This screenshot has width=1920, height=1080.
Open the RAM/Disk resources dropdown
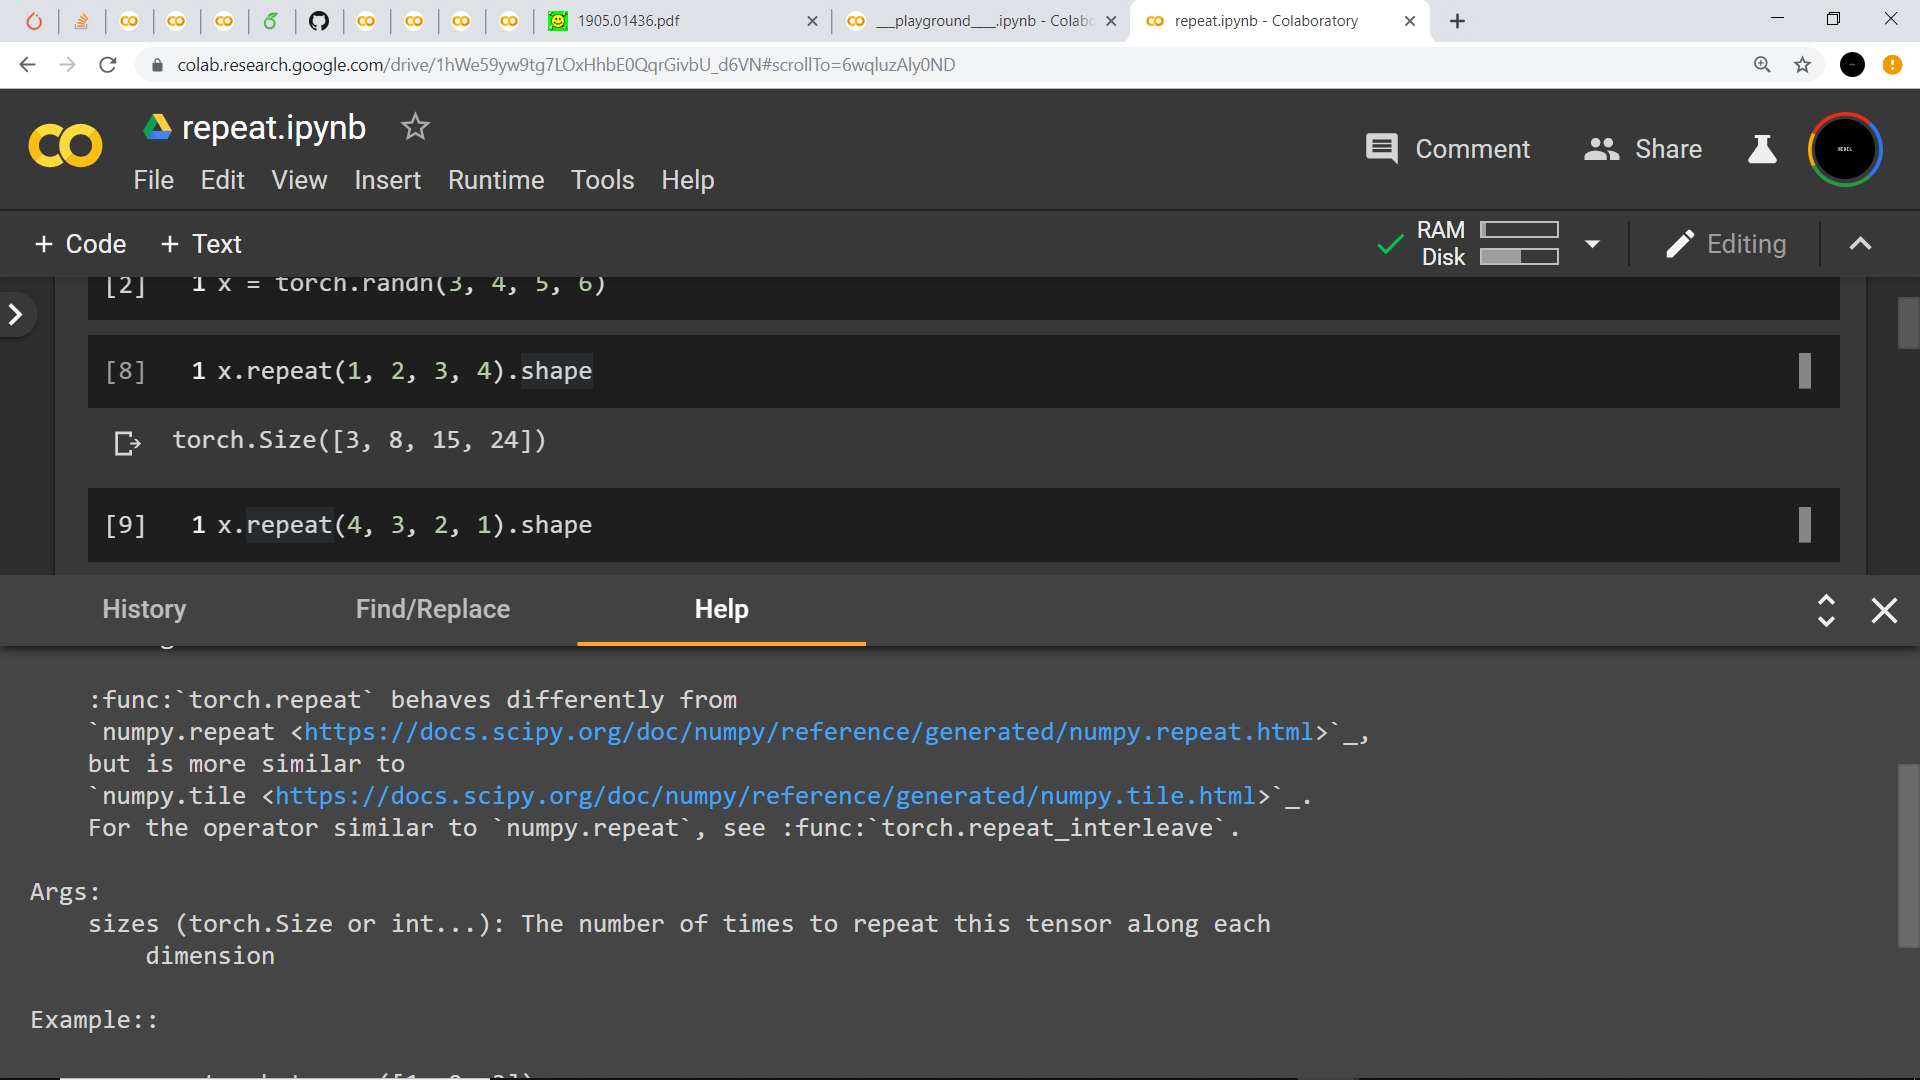pyautogui.click(x=1591, y=243)
